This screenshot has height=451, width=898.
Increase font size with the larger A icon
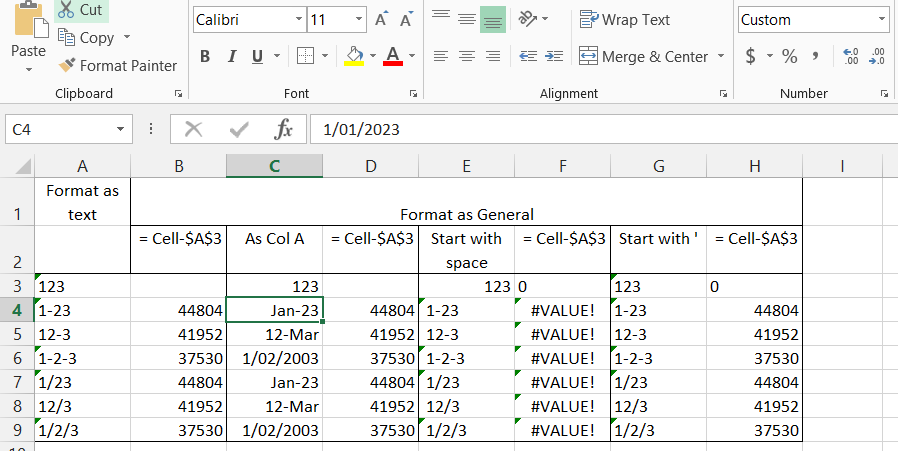coord(382,20)
